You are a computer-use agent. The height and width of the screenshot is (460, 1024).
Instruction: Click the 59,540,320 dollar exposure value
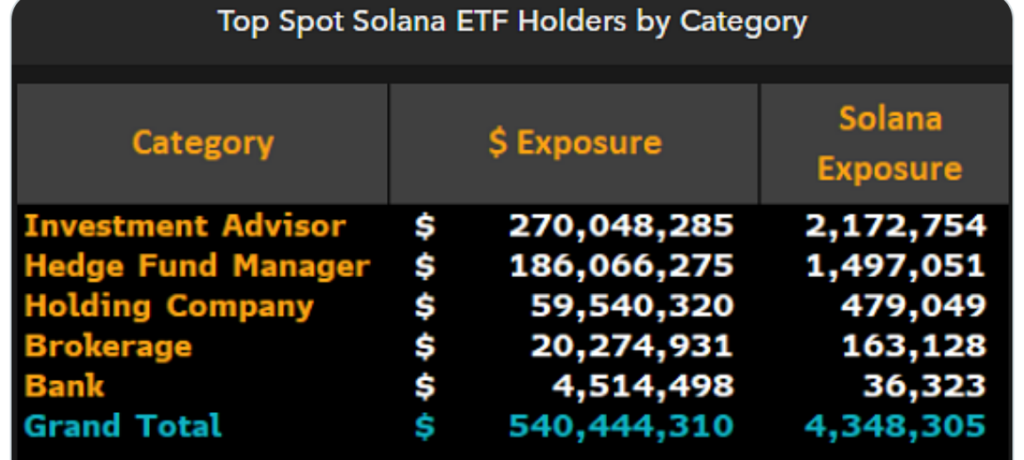click(632, 306)
